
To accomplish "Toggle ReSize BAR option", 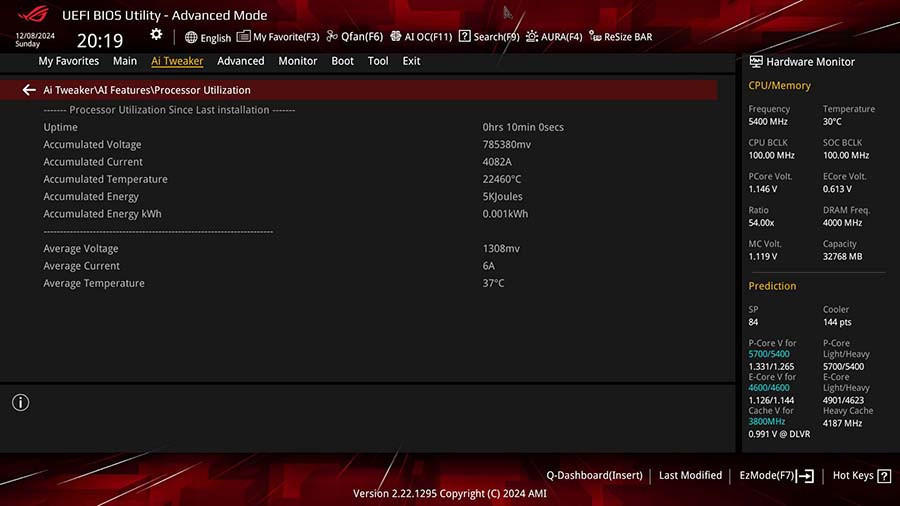I will coord(628,37).
